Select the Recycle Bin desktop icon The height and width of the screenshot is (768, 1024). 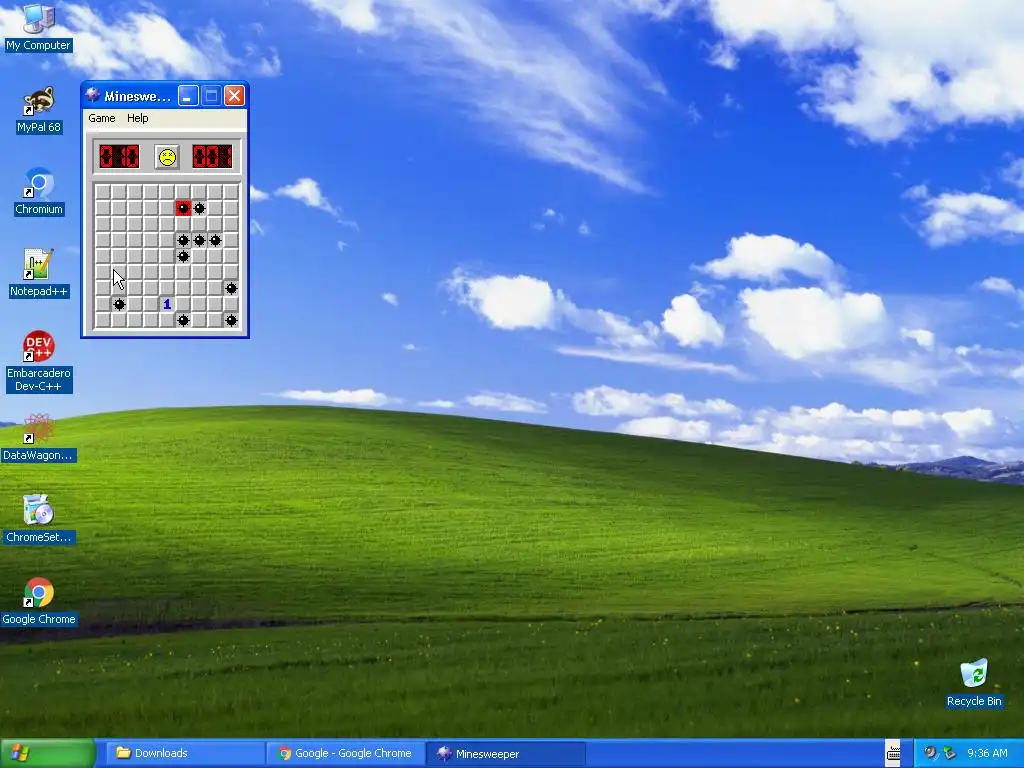click(x=974, y=683)
